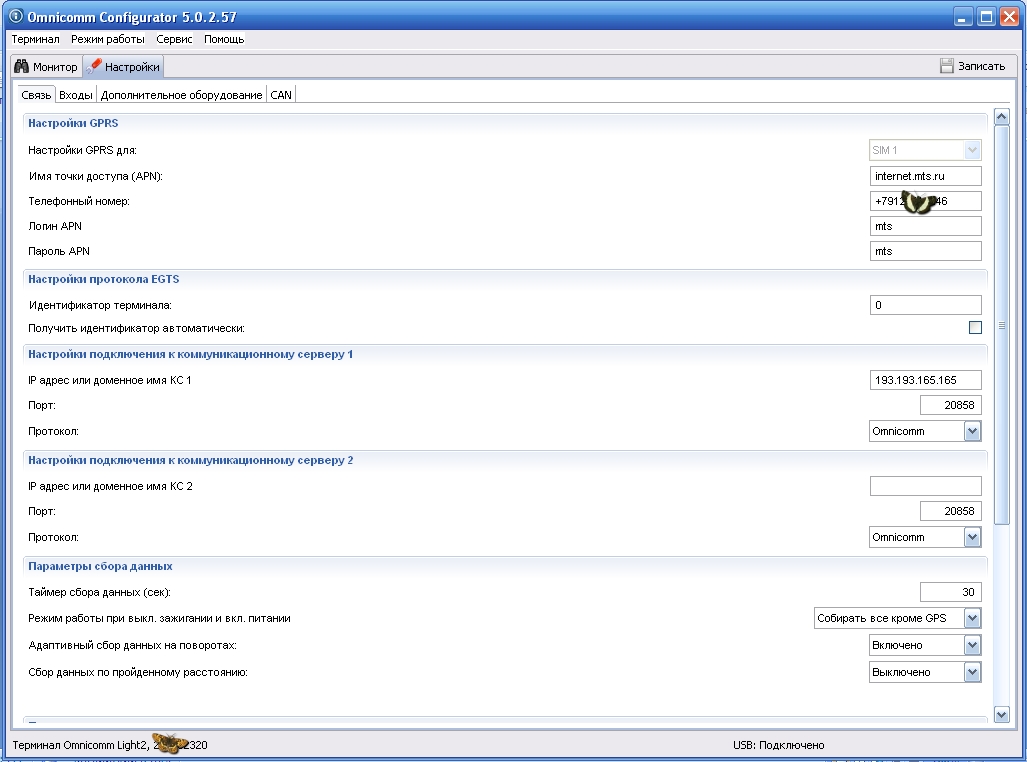Open protocol dropdown for communication server 2
Screen dimensions: 1027x762
coord(972,538)
